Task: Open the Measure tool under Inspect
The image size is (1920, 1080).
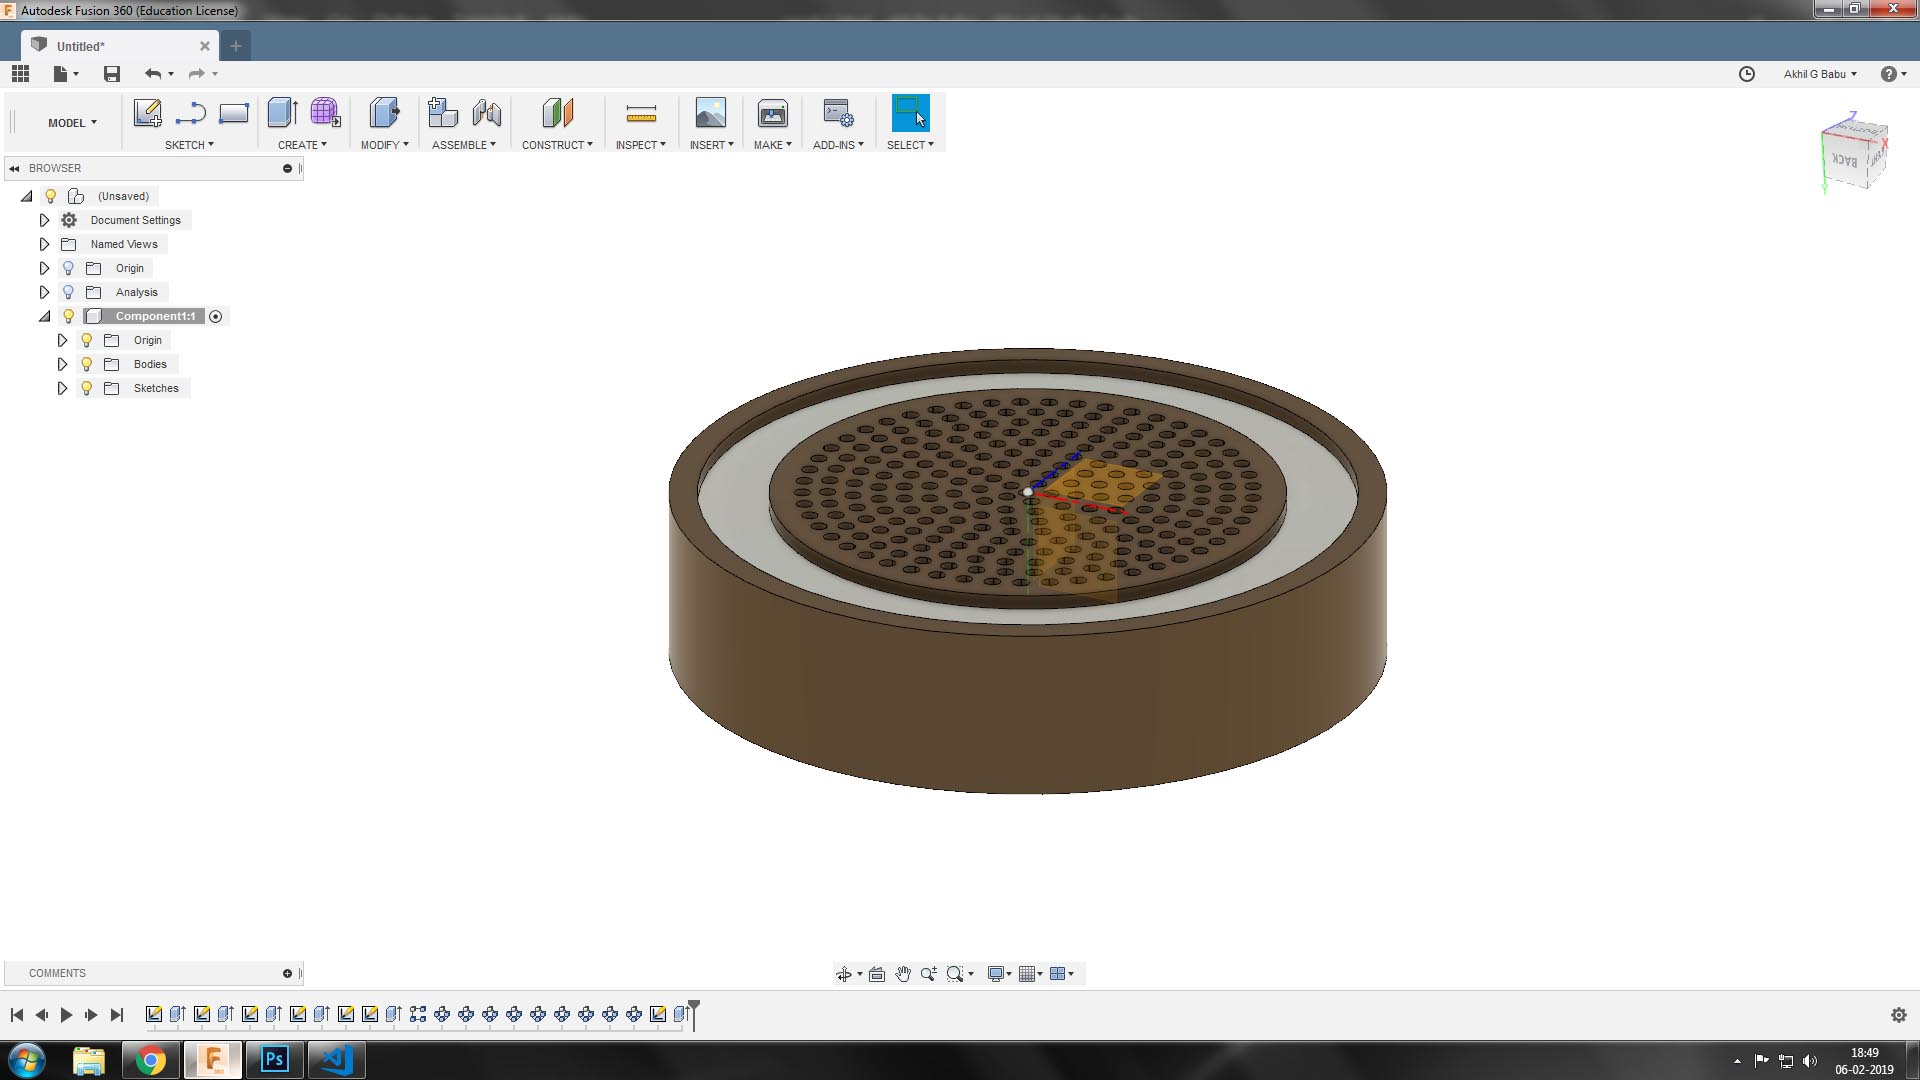Action: [641, 113]
